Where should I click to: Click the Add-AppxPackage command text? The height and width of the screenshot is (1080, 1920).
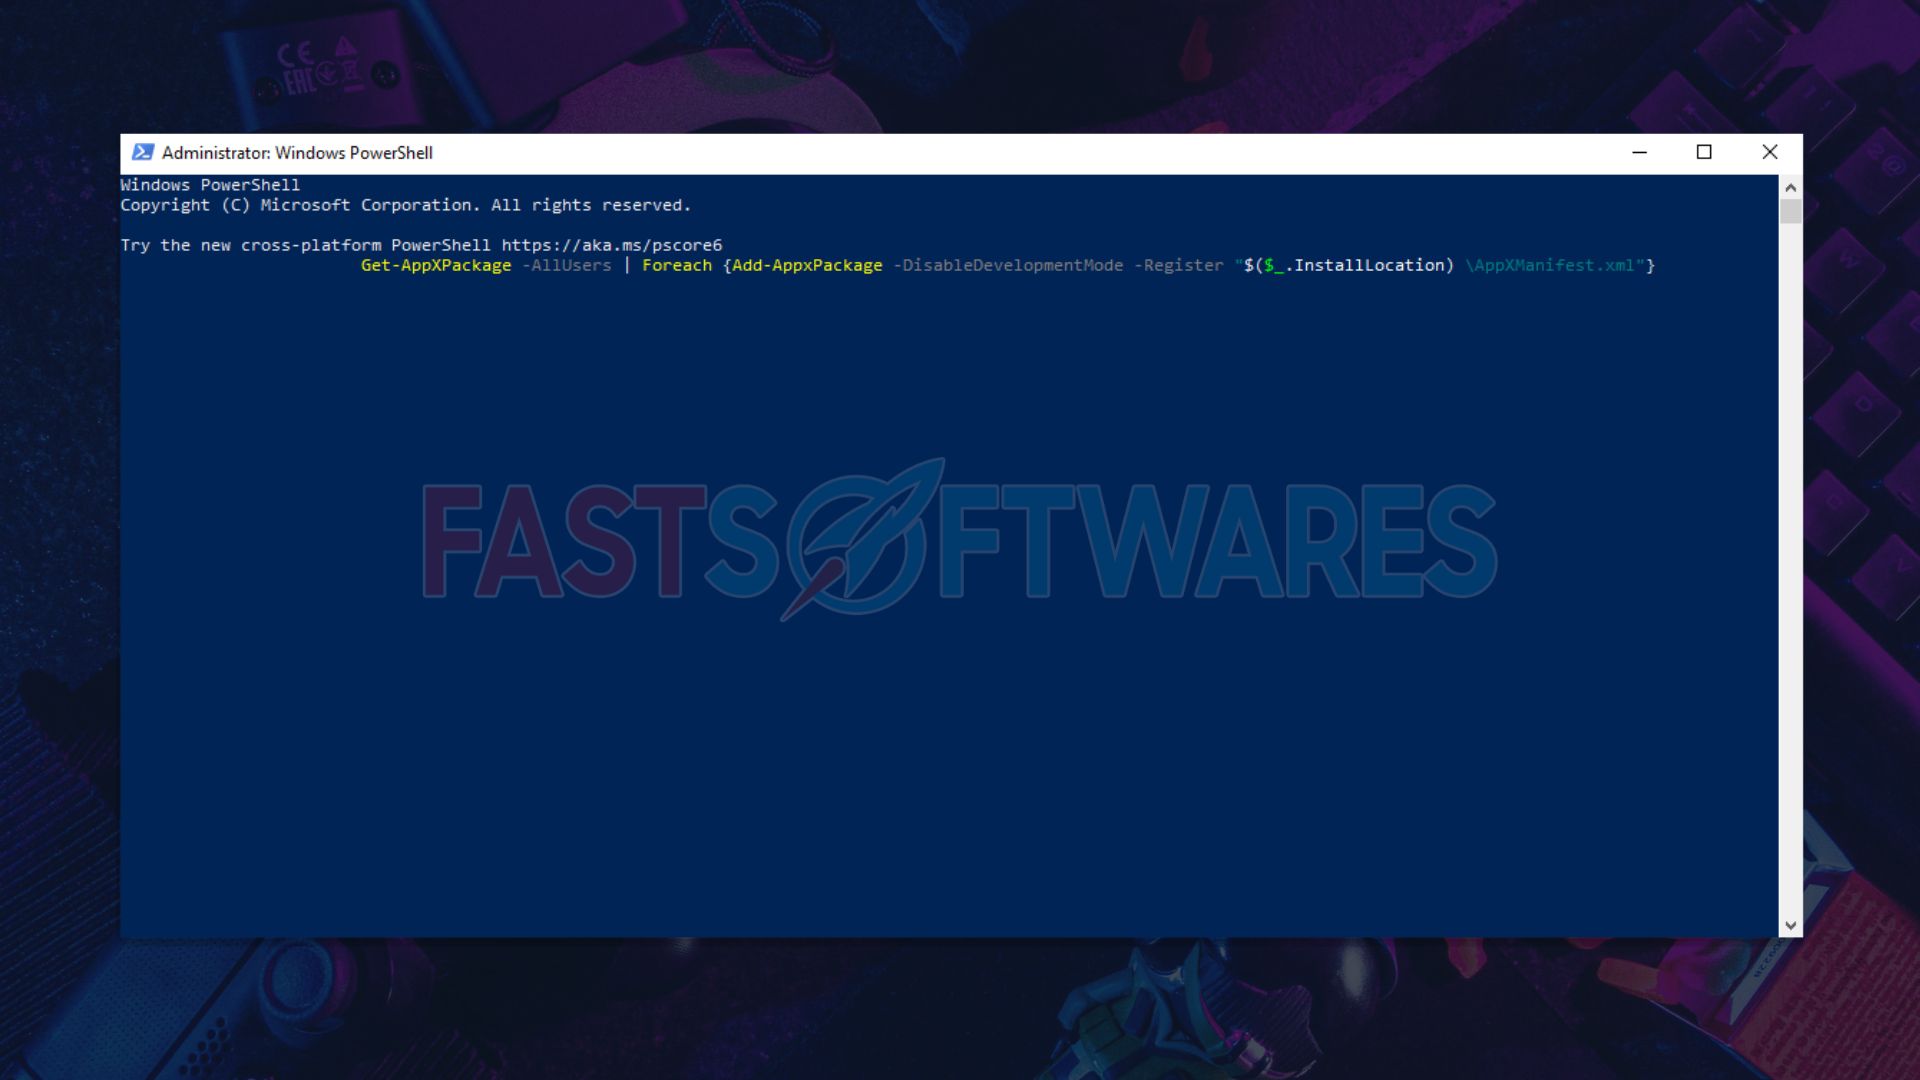pyautogui.click(x=807, y=265)
